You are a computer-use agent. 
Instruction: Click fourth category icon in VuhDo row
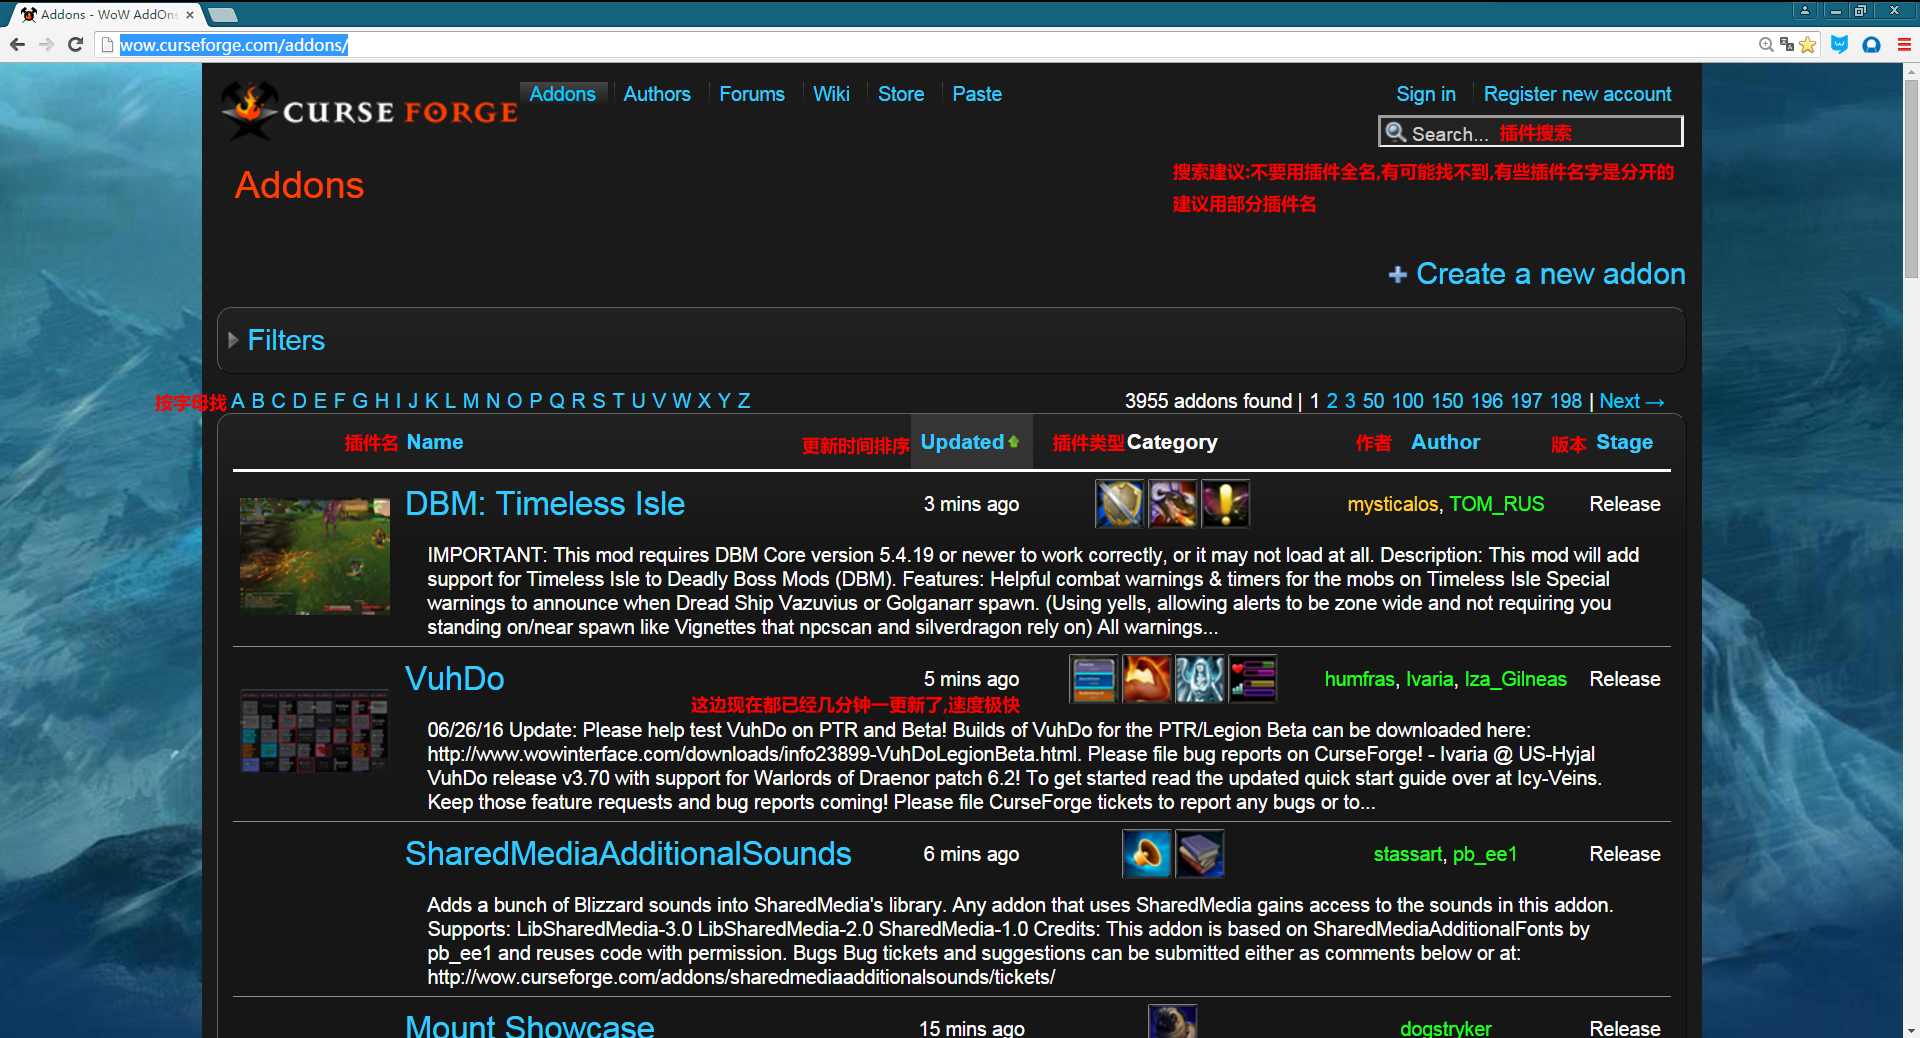click(1252, 678)
